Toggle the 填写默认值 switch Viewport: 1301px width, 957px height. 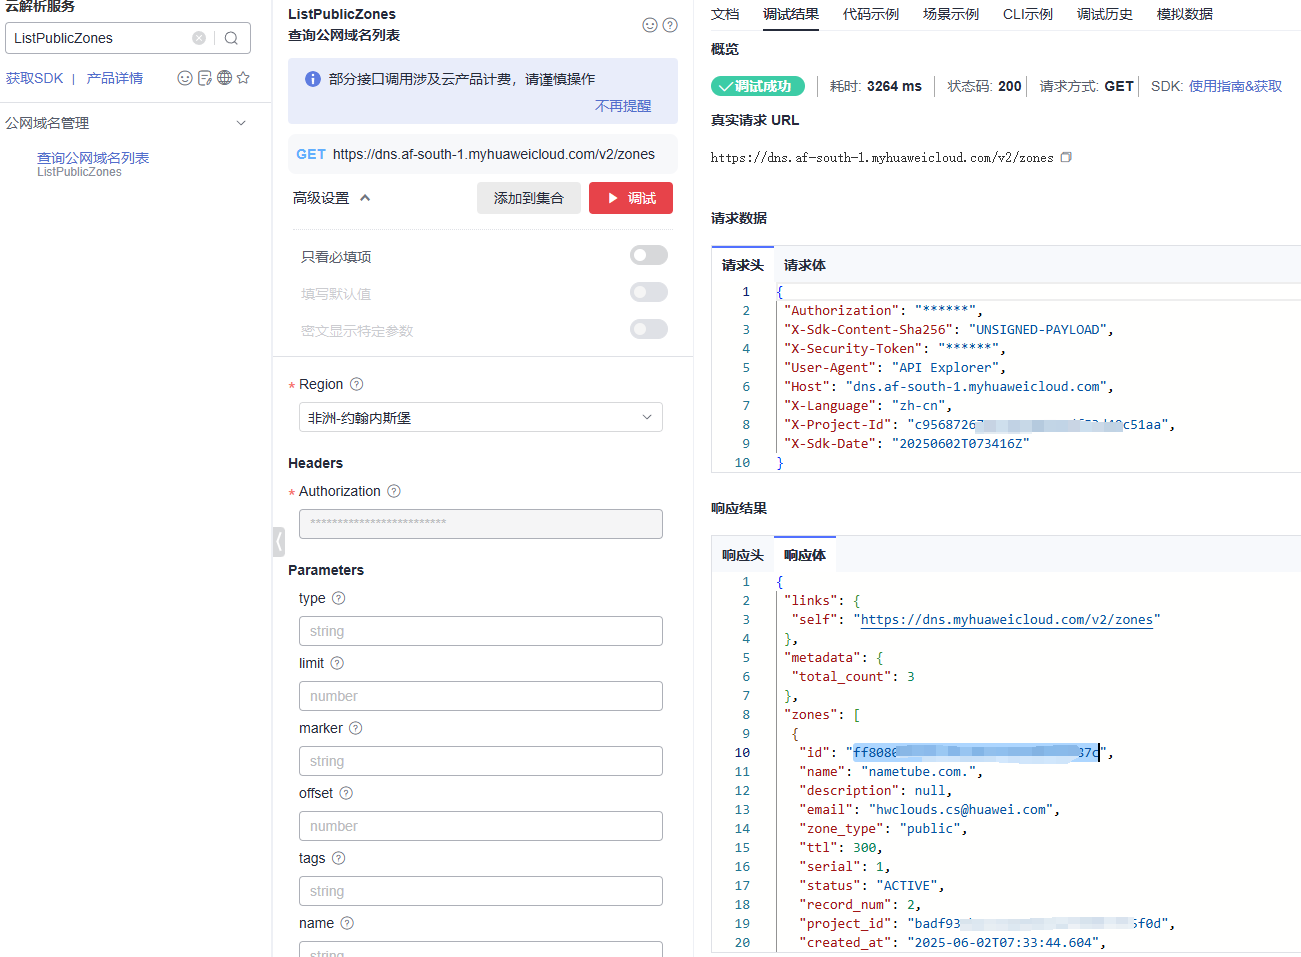pos(648,292)
